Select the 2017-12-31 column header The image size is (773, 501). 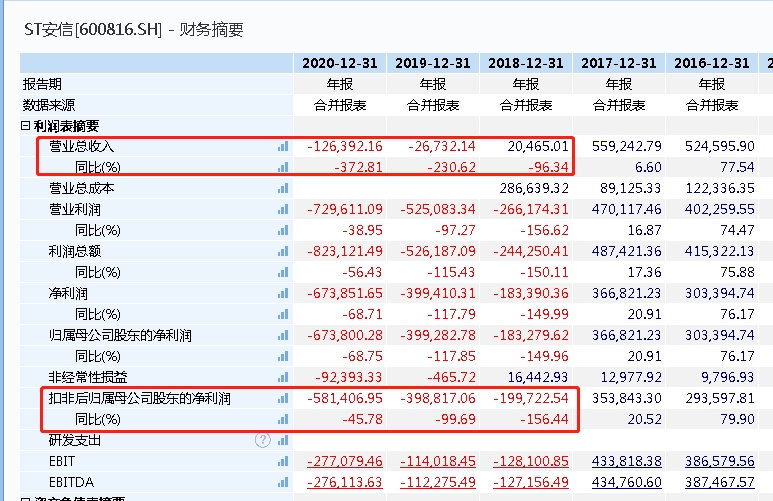click(x=619, y=64)
